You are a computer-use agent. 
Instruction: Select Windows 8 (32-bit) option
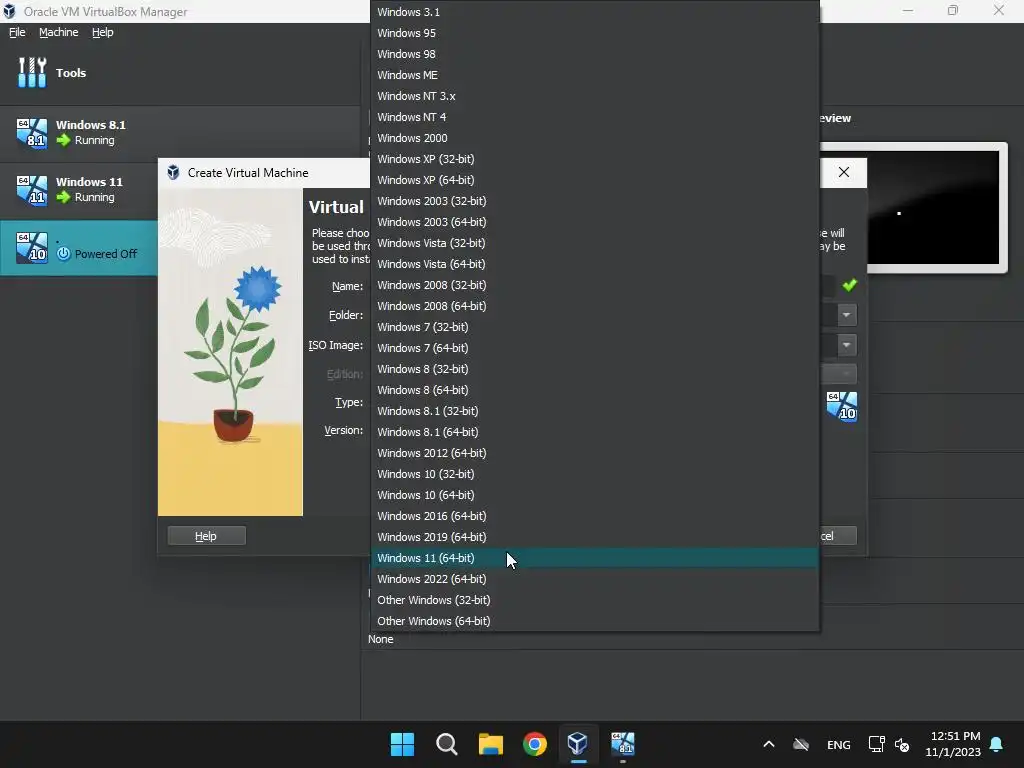[595, 369]
